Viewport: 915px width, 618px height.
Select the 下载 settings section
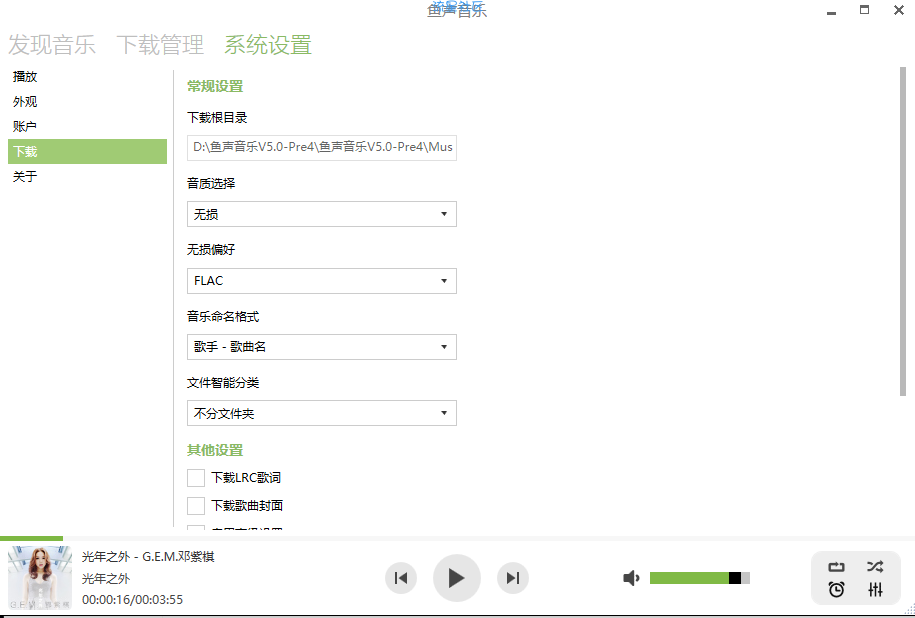[88, 151]
